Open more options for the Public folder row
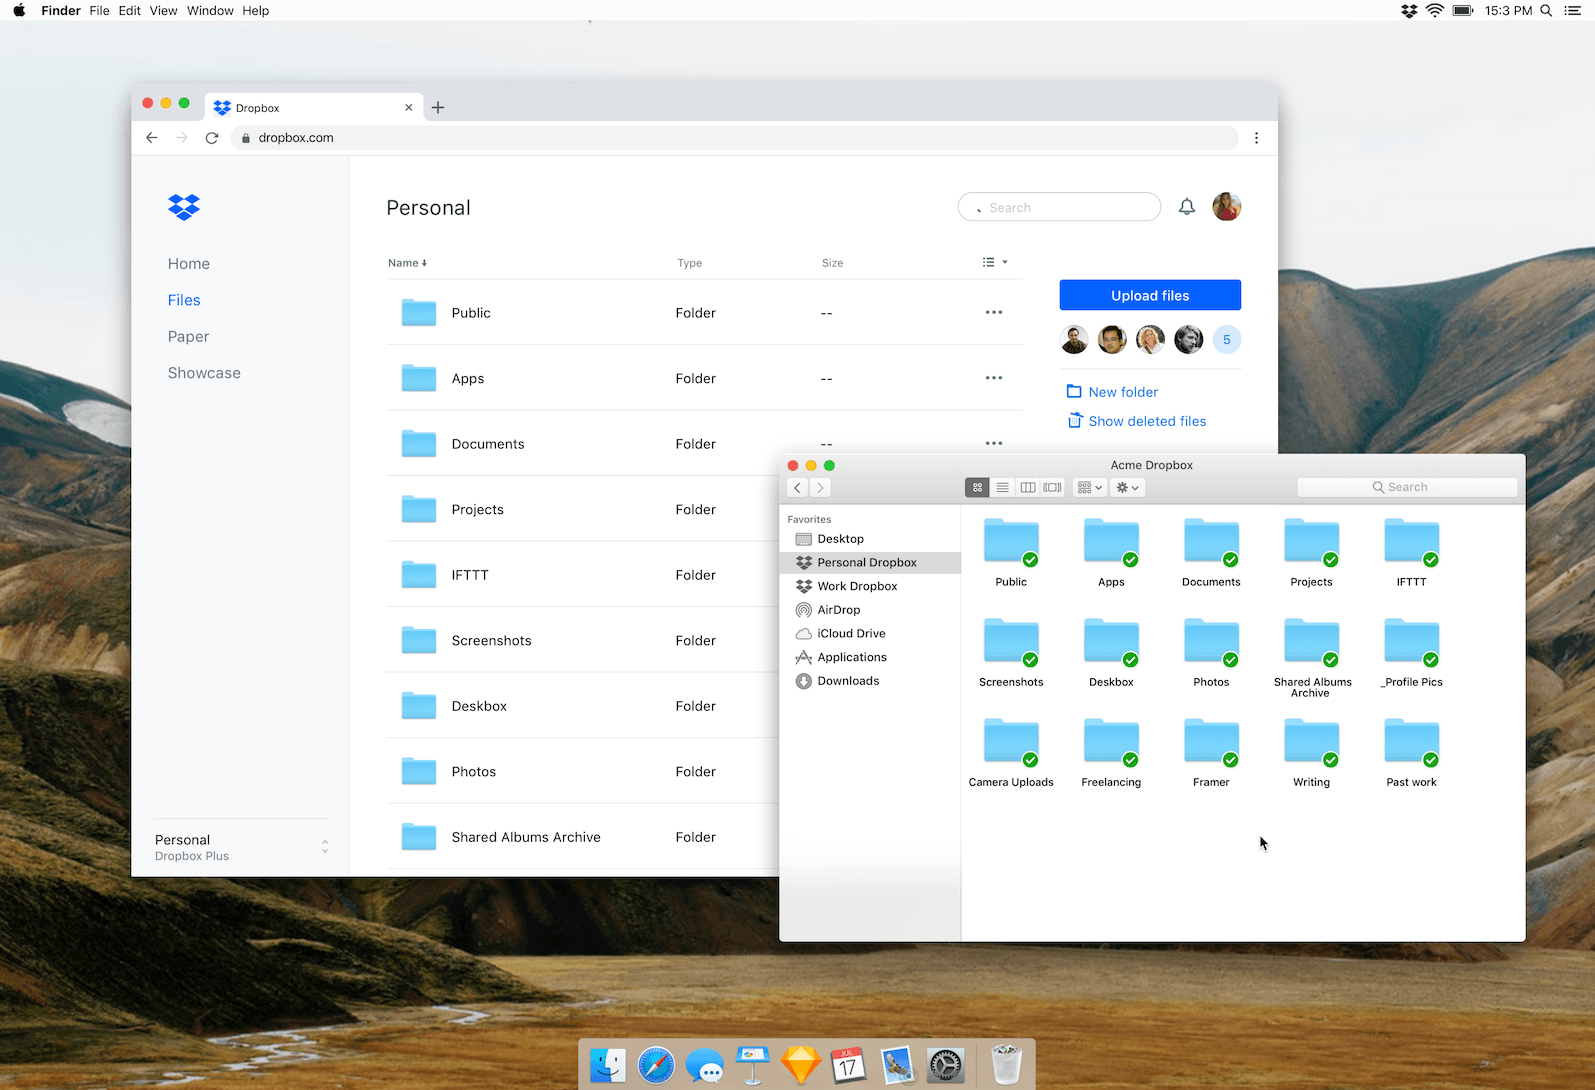The image size is (1595, 1090). pyautogui.click(x=994, y=313)
